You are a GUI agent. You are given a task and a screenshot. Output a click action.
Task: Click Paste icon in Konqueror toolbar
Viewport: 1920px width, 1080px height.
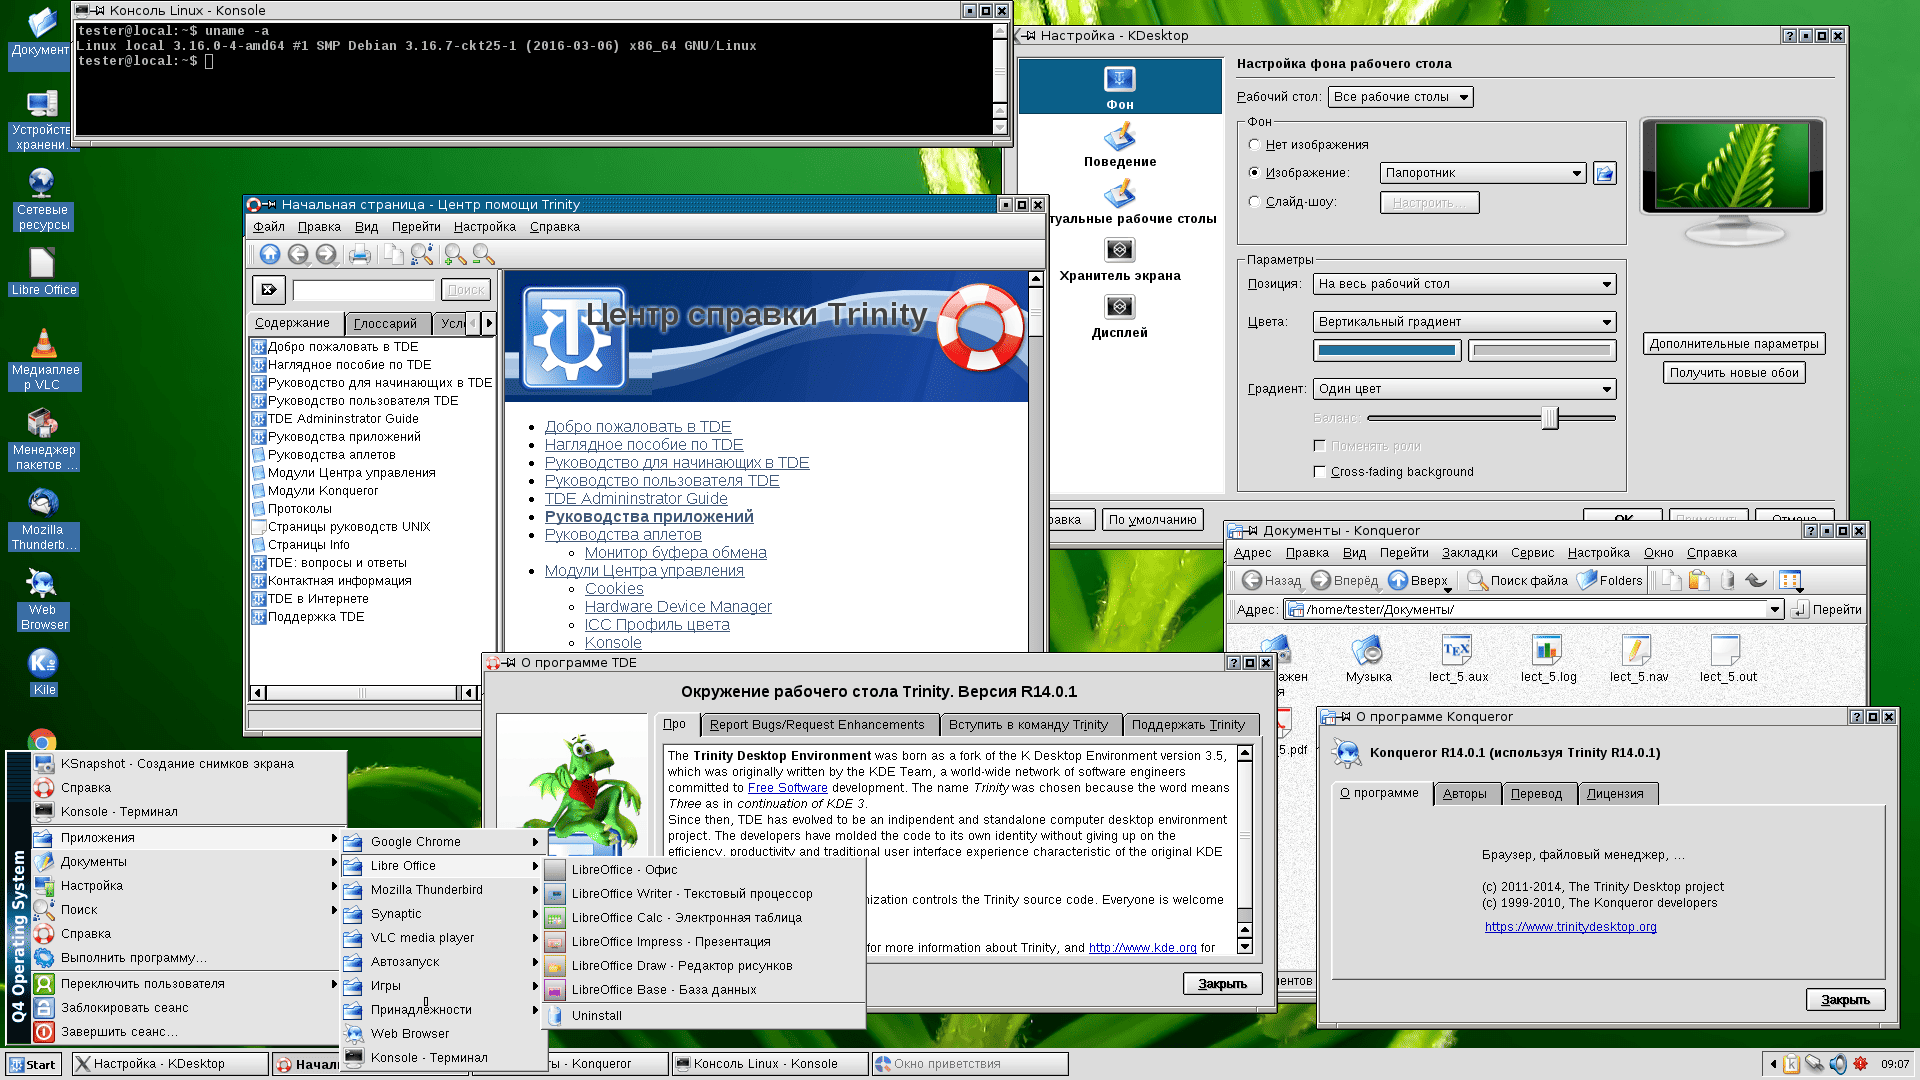(1699, 581)
